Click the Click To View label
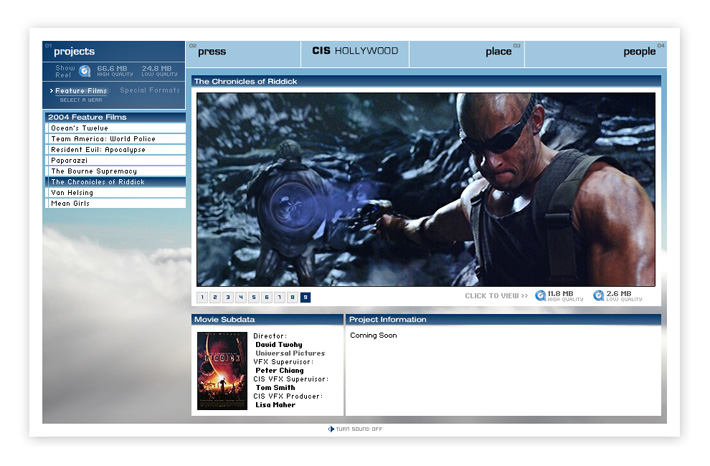This screenshot has width=710, height=466. (496, 296)
